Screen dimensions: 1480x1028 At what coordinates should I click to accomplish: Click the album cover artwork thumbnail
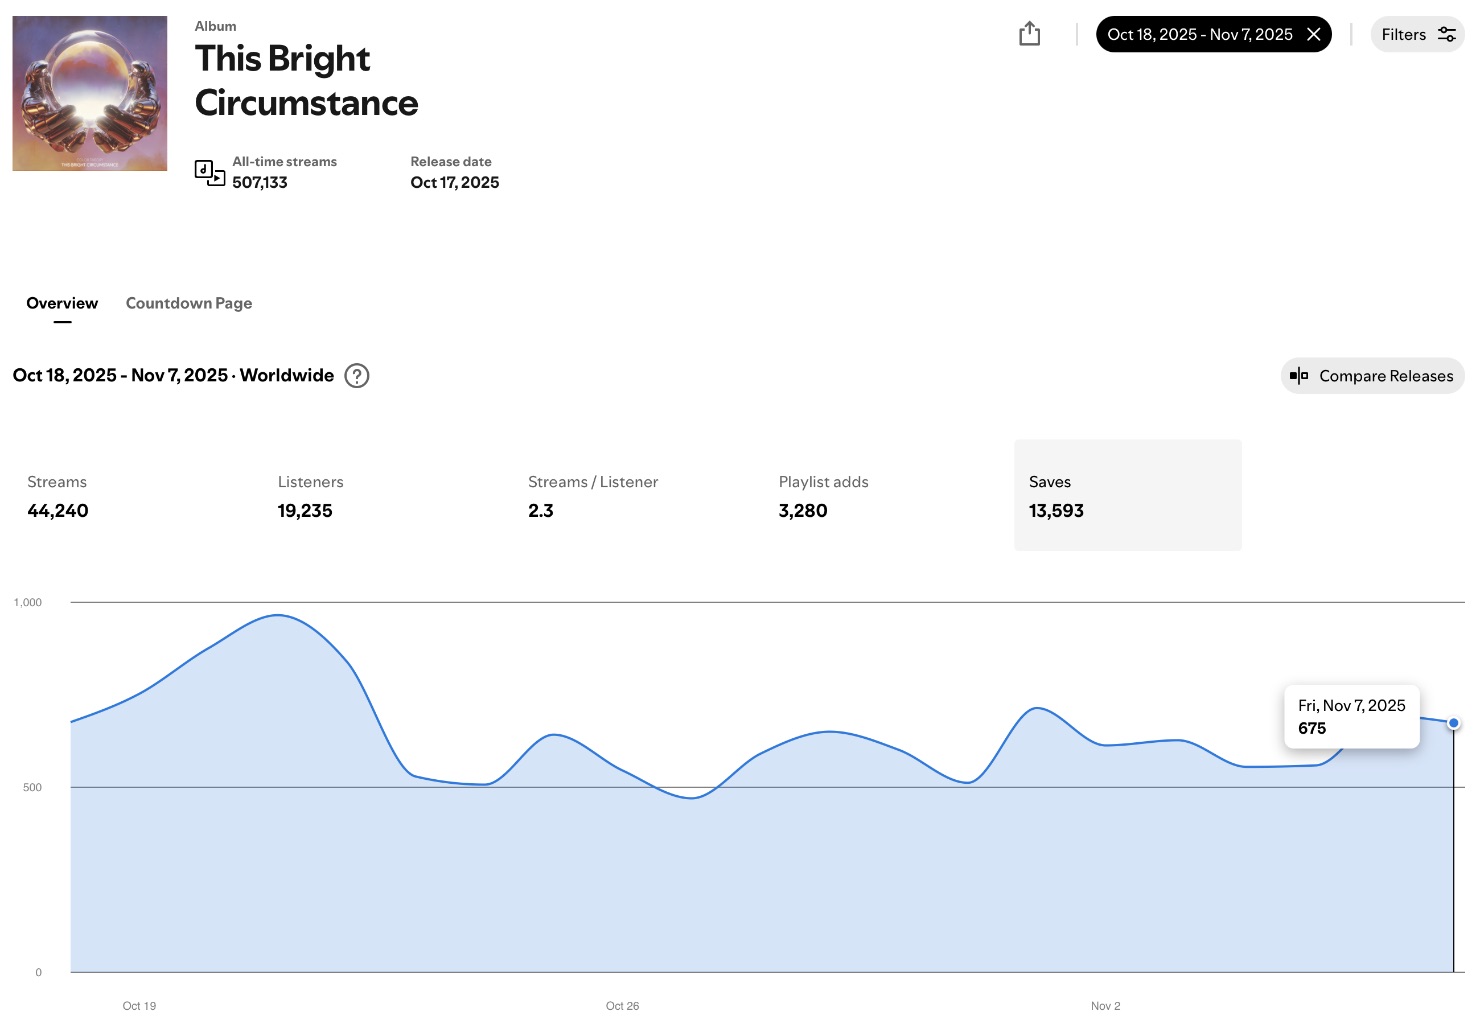[90, 93]
